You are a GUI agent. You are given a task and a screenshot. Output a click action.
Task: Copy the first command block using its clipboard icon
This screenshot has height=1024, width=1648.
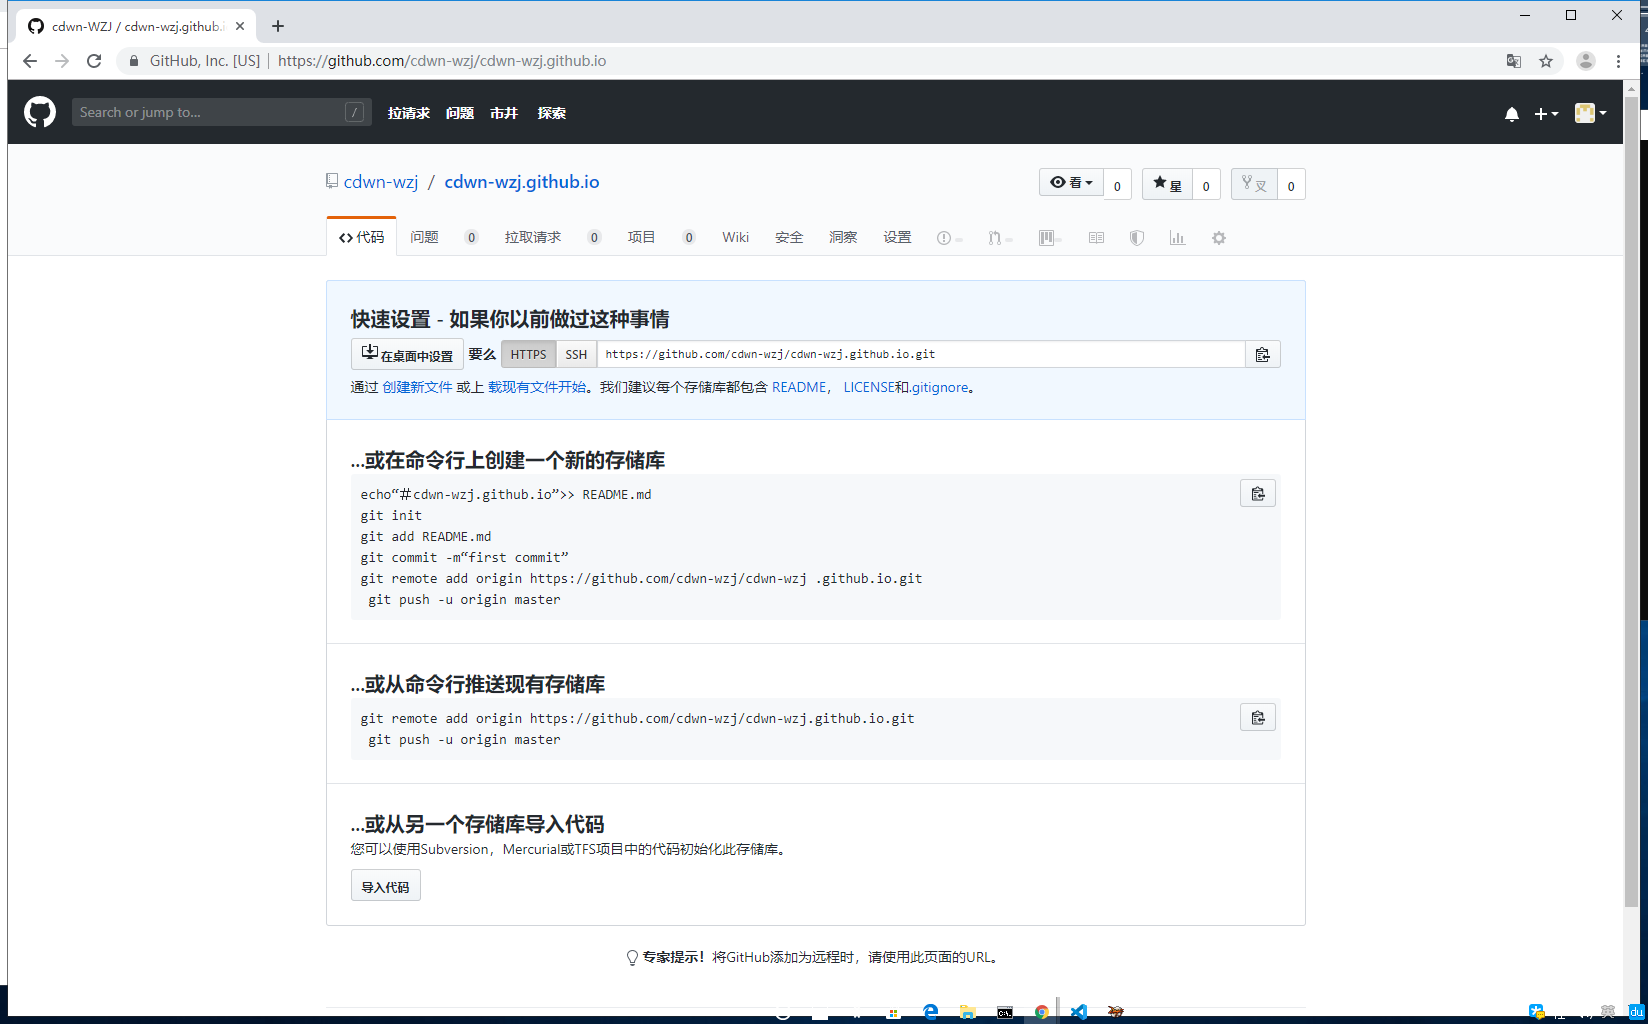tap(1257, 492)
